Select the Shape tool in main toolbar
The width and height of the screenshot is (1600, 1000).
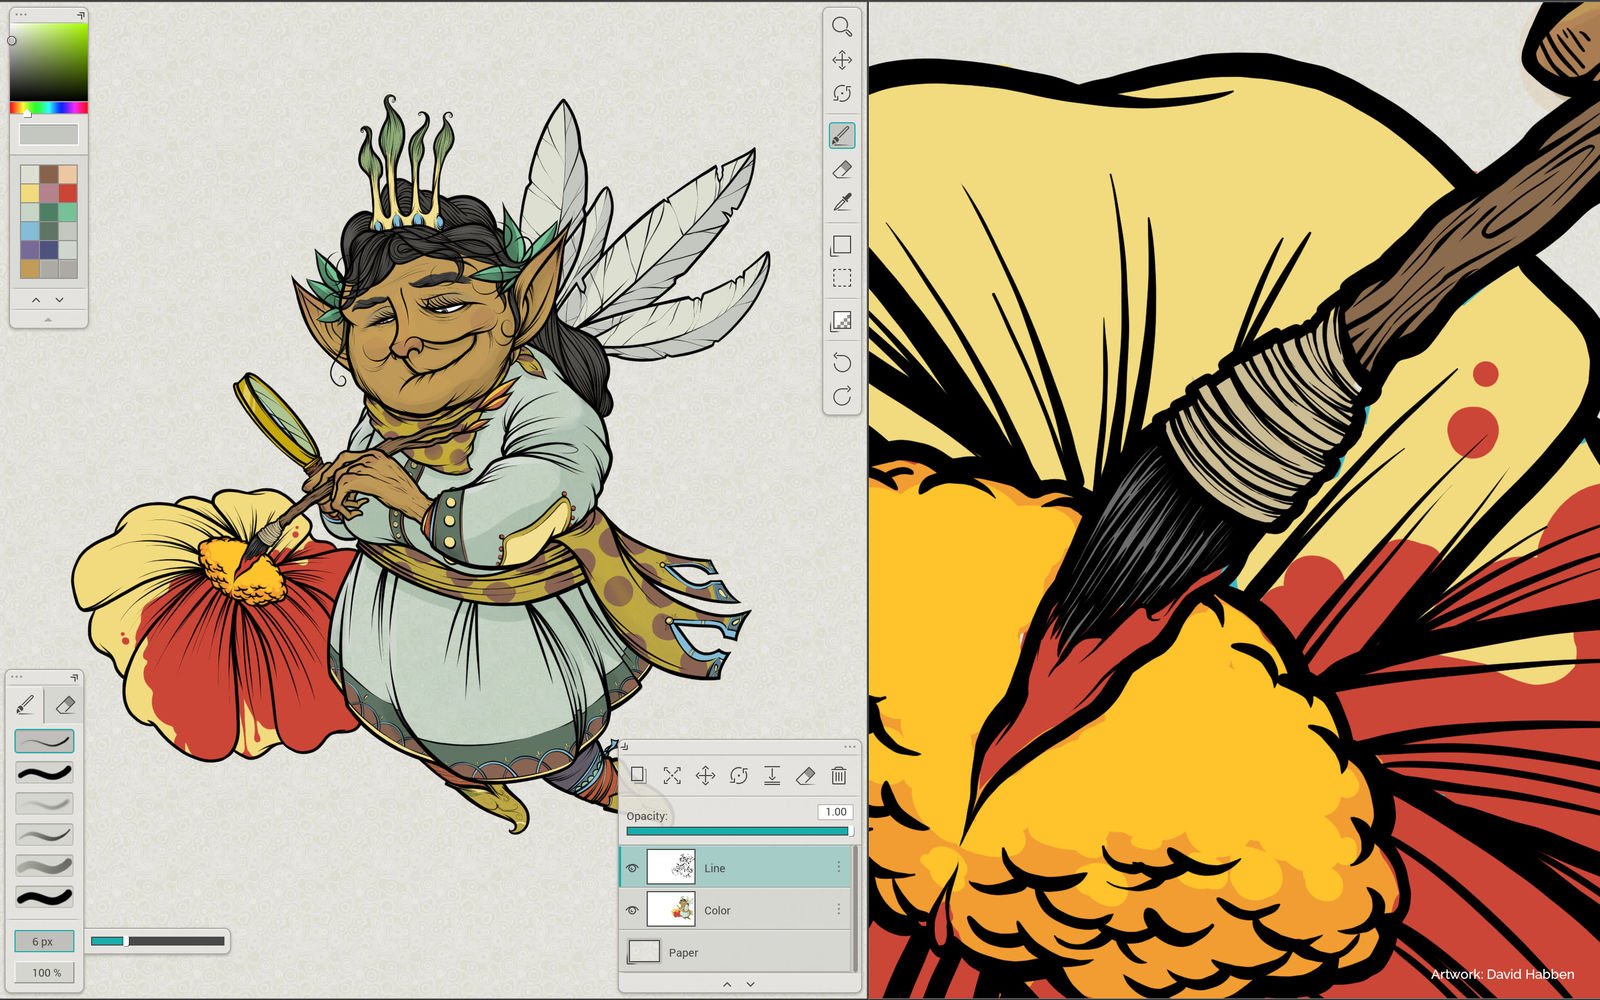click(x=842, y=245)
